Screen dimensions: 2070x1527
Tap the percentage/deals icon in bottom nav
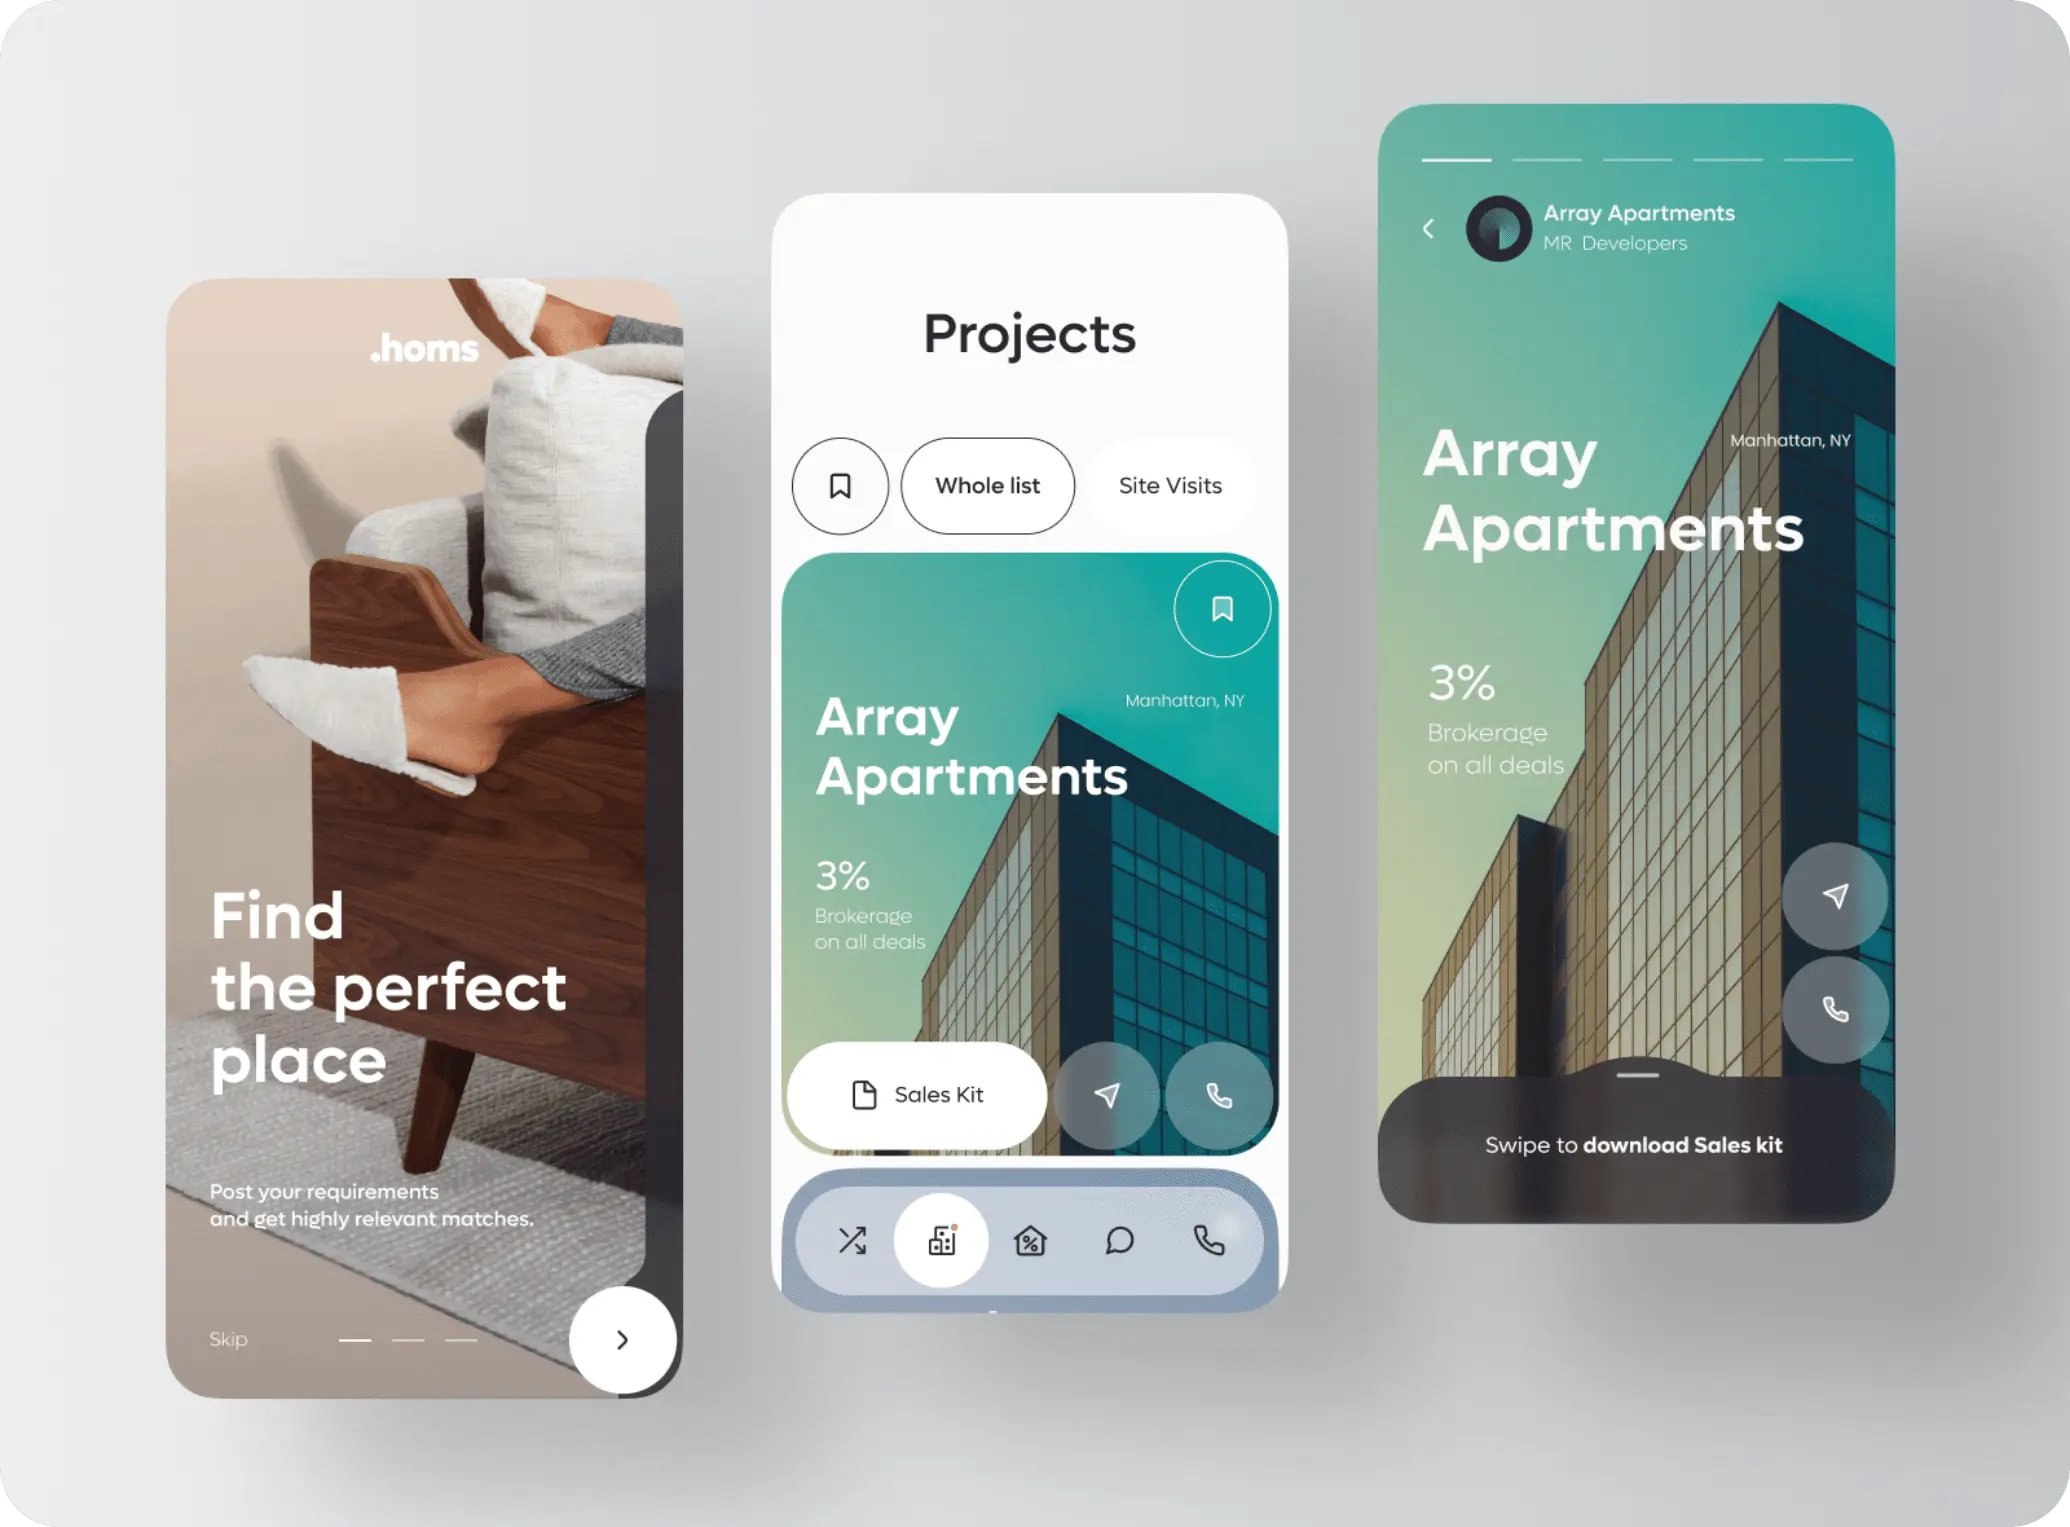click(1032, 1239)
